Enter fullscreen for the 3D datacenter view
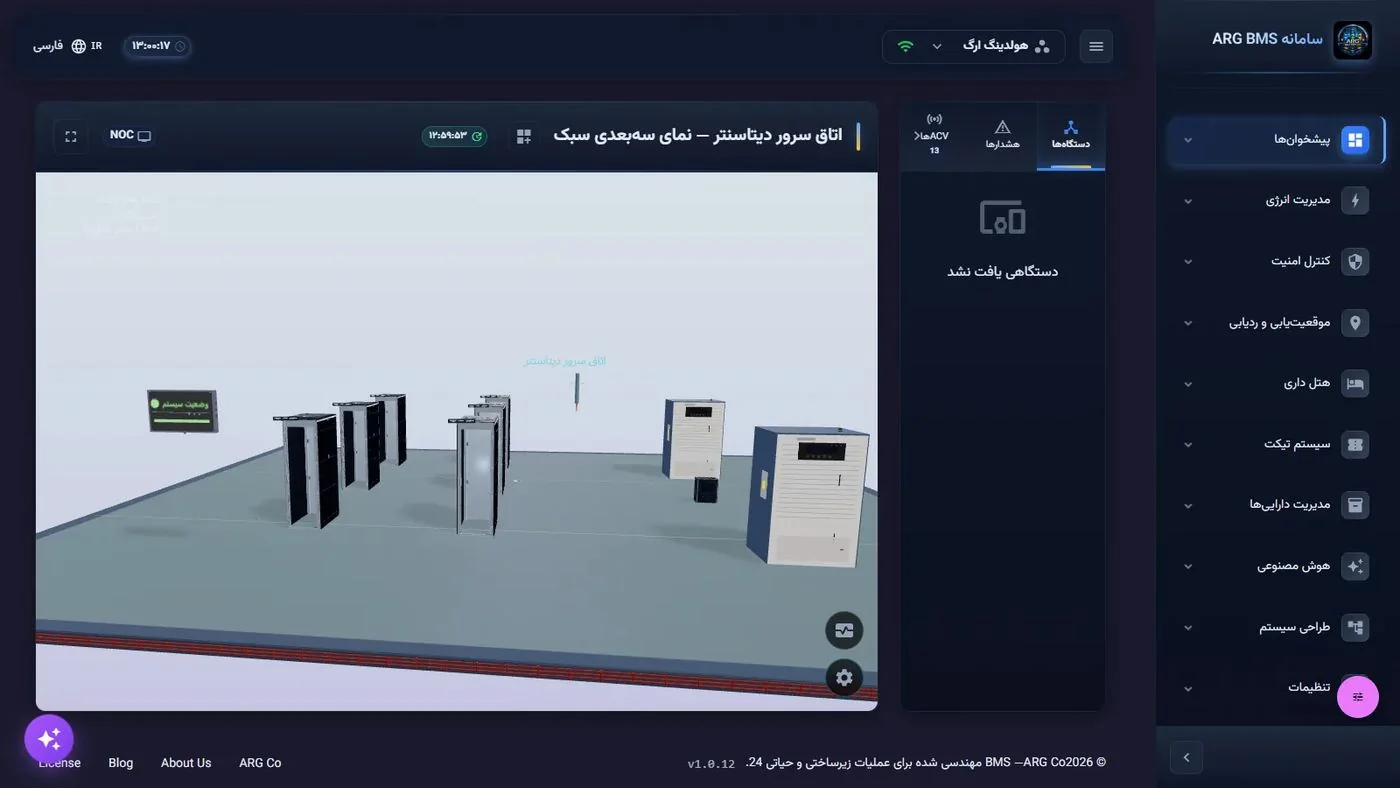The width and height of the screenshot is (1400, 788). [71, 136]
